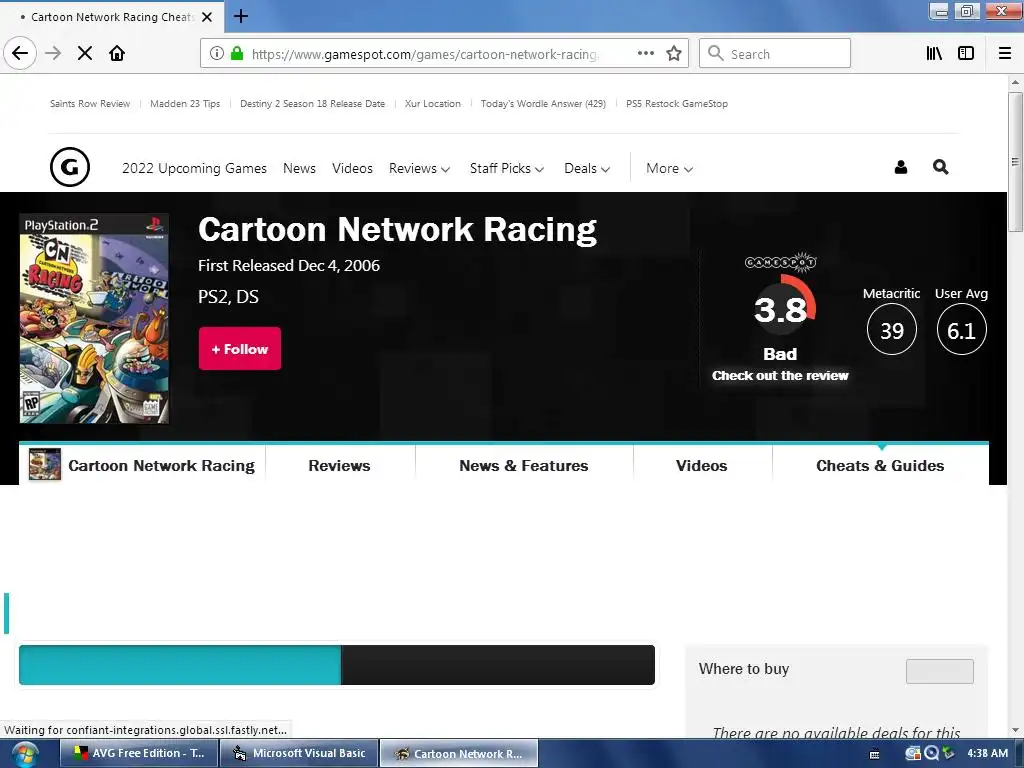Go back with the browser back arrow
This screenshot has height=768, width=1024.
click(20, 53)
